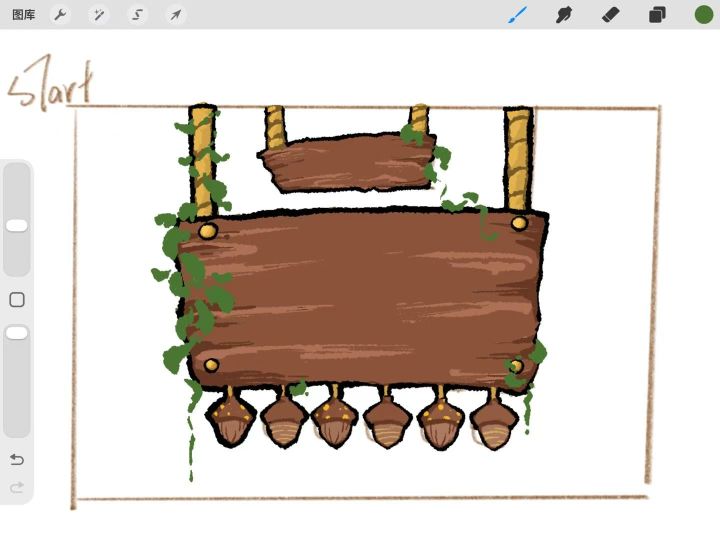Select the Brush tool
This screenshot has width=720, height=540.
(x=518, y=15)
